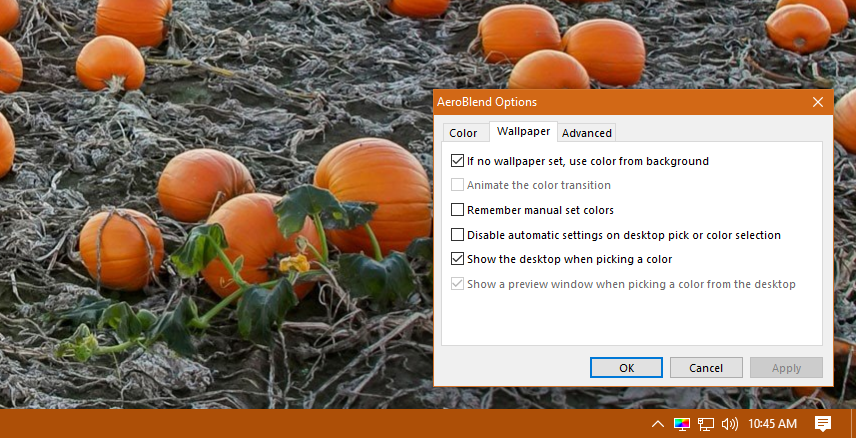Switch to the Color tab
Image resolution: width=856 pixels, height=438 pixels.
point(463,133)
